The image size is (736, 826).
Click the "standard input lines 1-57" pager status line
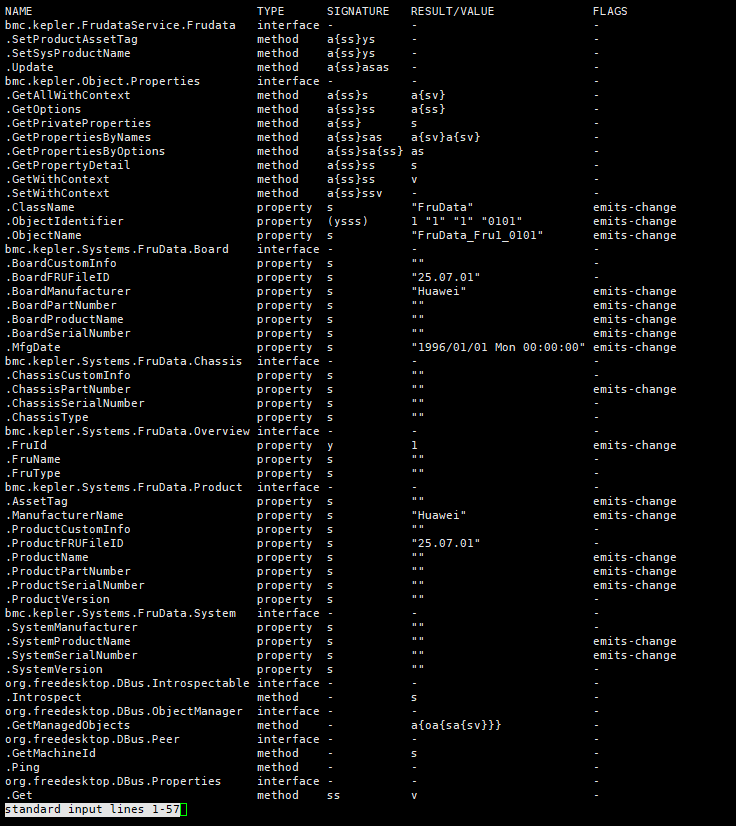92,809
